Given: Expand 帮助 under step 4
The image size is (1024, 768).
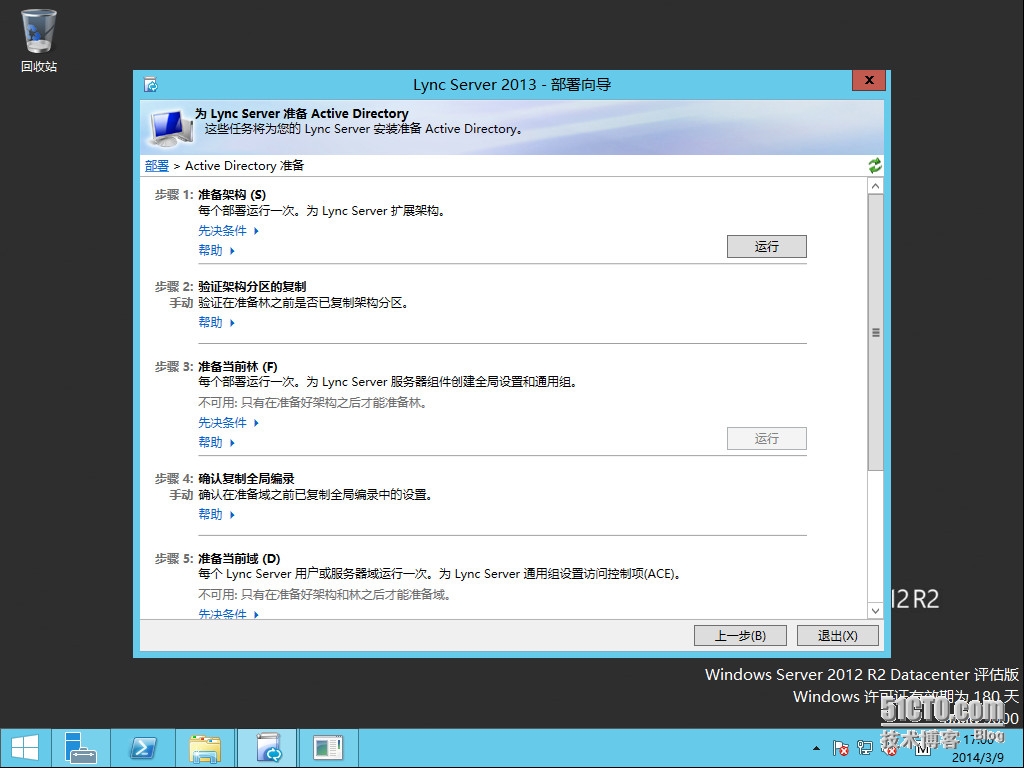Looking at the screenshot, I should click(x=216, y=514).
